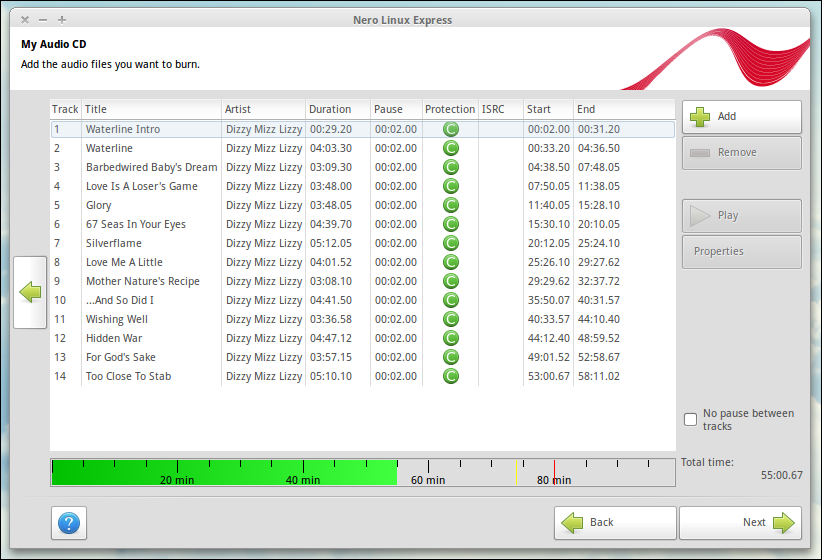Click protection icon for 67 Seas In Your Eyes

pyautogui.click(x=450, y=224)
